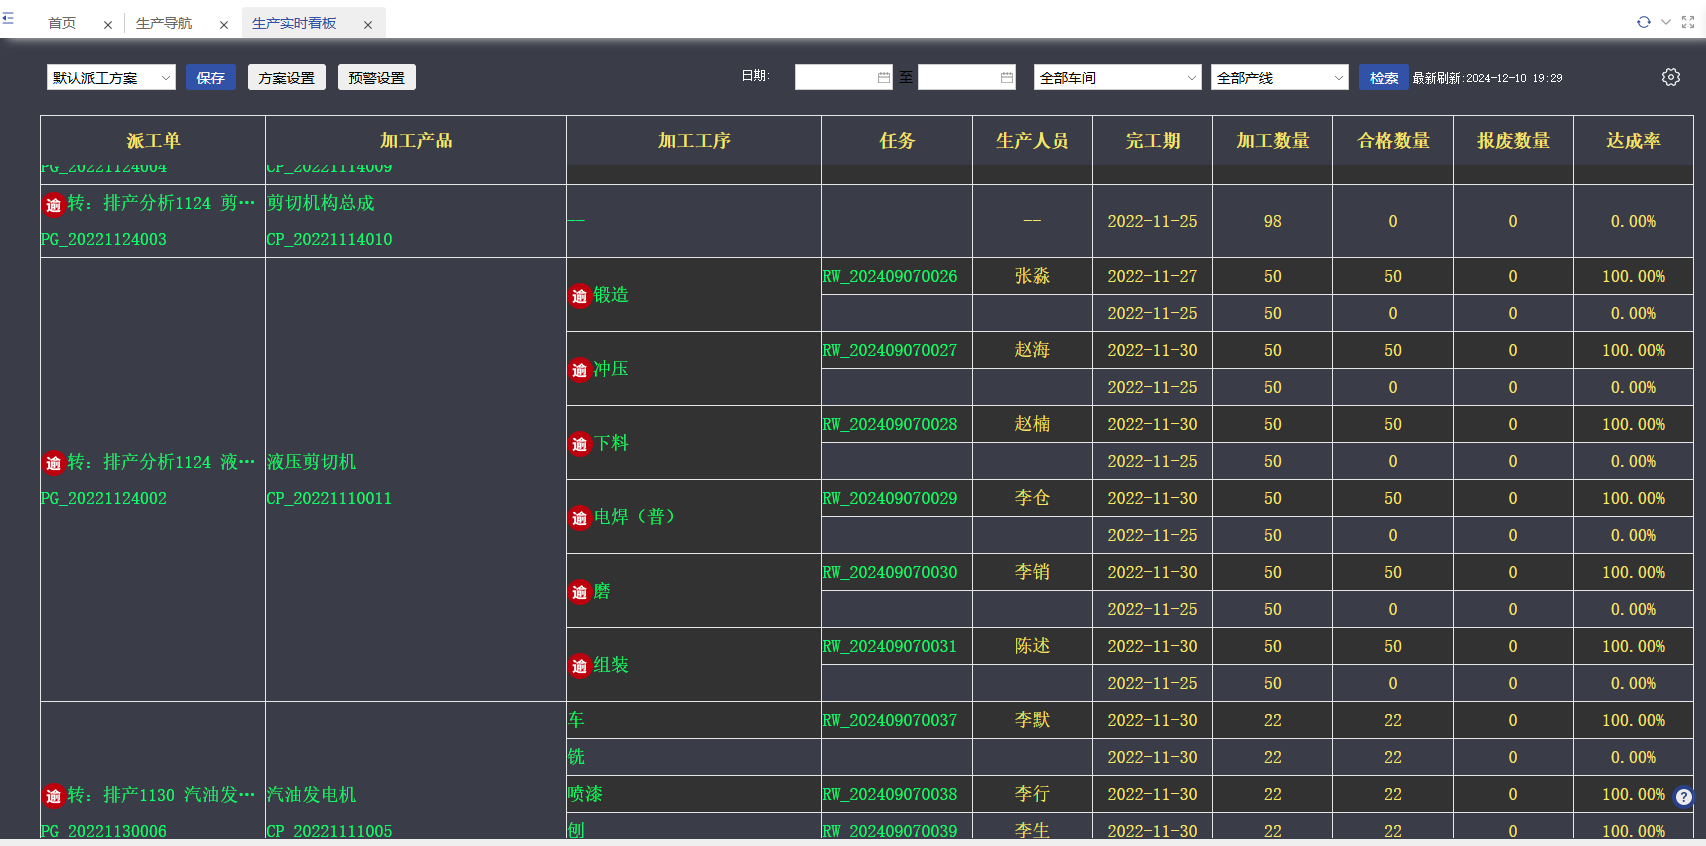Click the sidebar menu collapse icon

[8, 18]
